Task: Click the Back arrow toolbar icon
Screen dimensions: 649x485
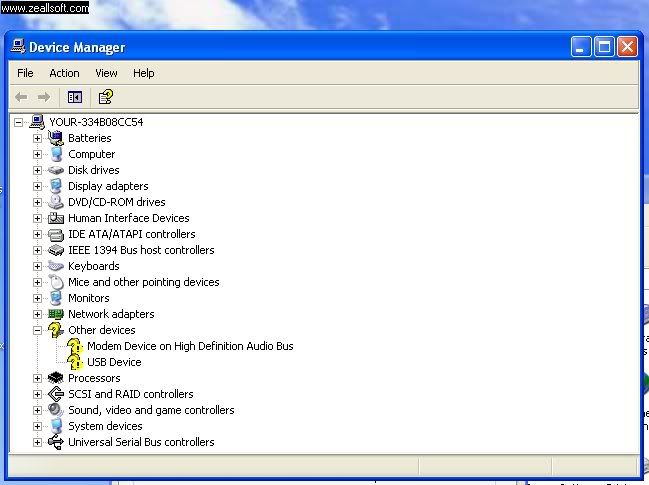Action: tap(21, 97)
